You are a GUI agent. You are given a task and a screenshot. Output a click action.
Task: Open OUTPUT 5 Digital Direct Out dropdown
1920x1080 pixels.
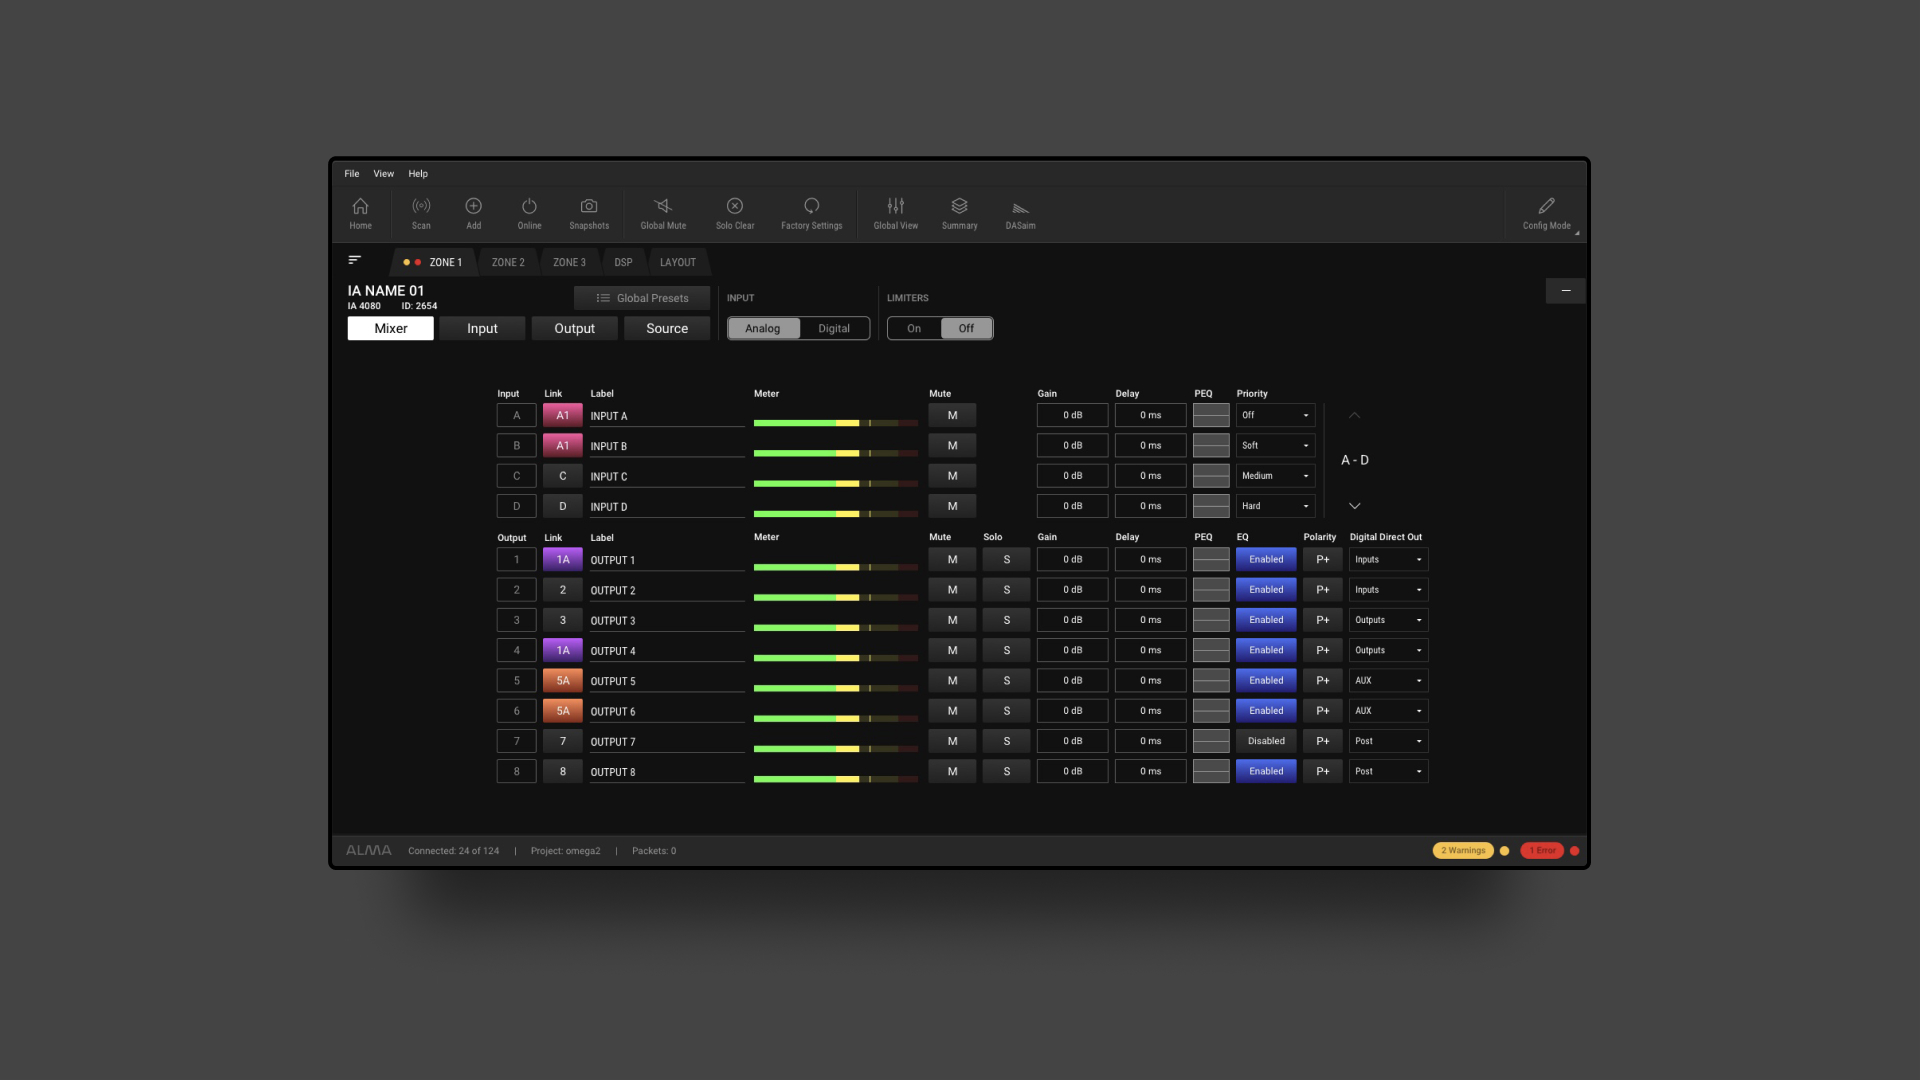pos(1388,681)
